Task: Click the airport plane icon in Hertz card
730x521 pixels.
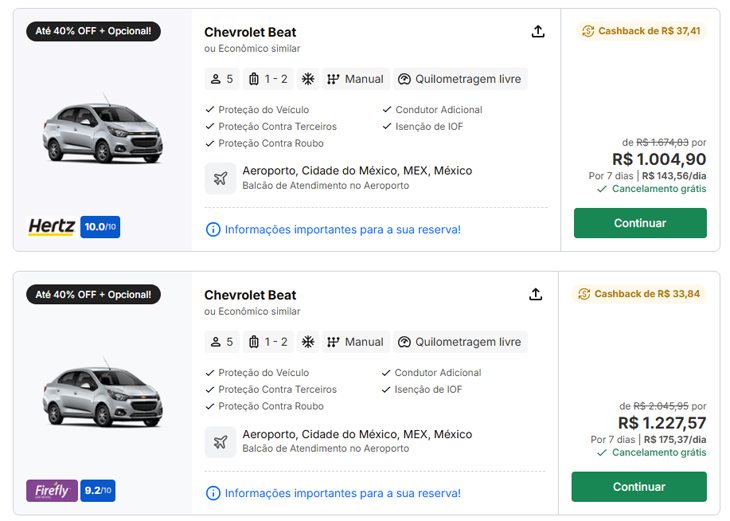Action: click(x=220, y=178)
